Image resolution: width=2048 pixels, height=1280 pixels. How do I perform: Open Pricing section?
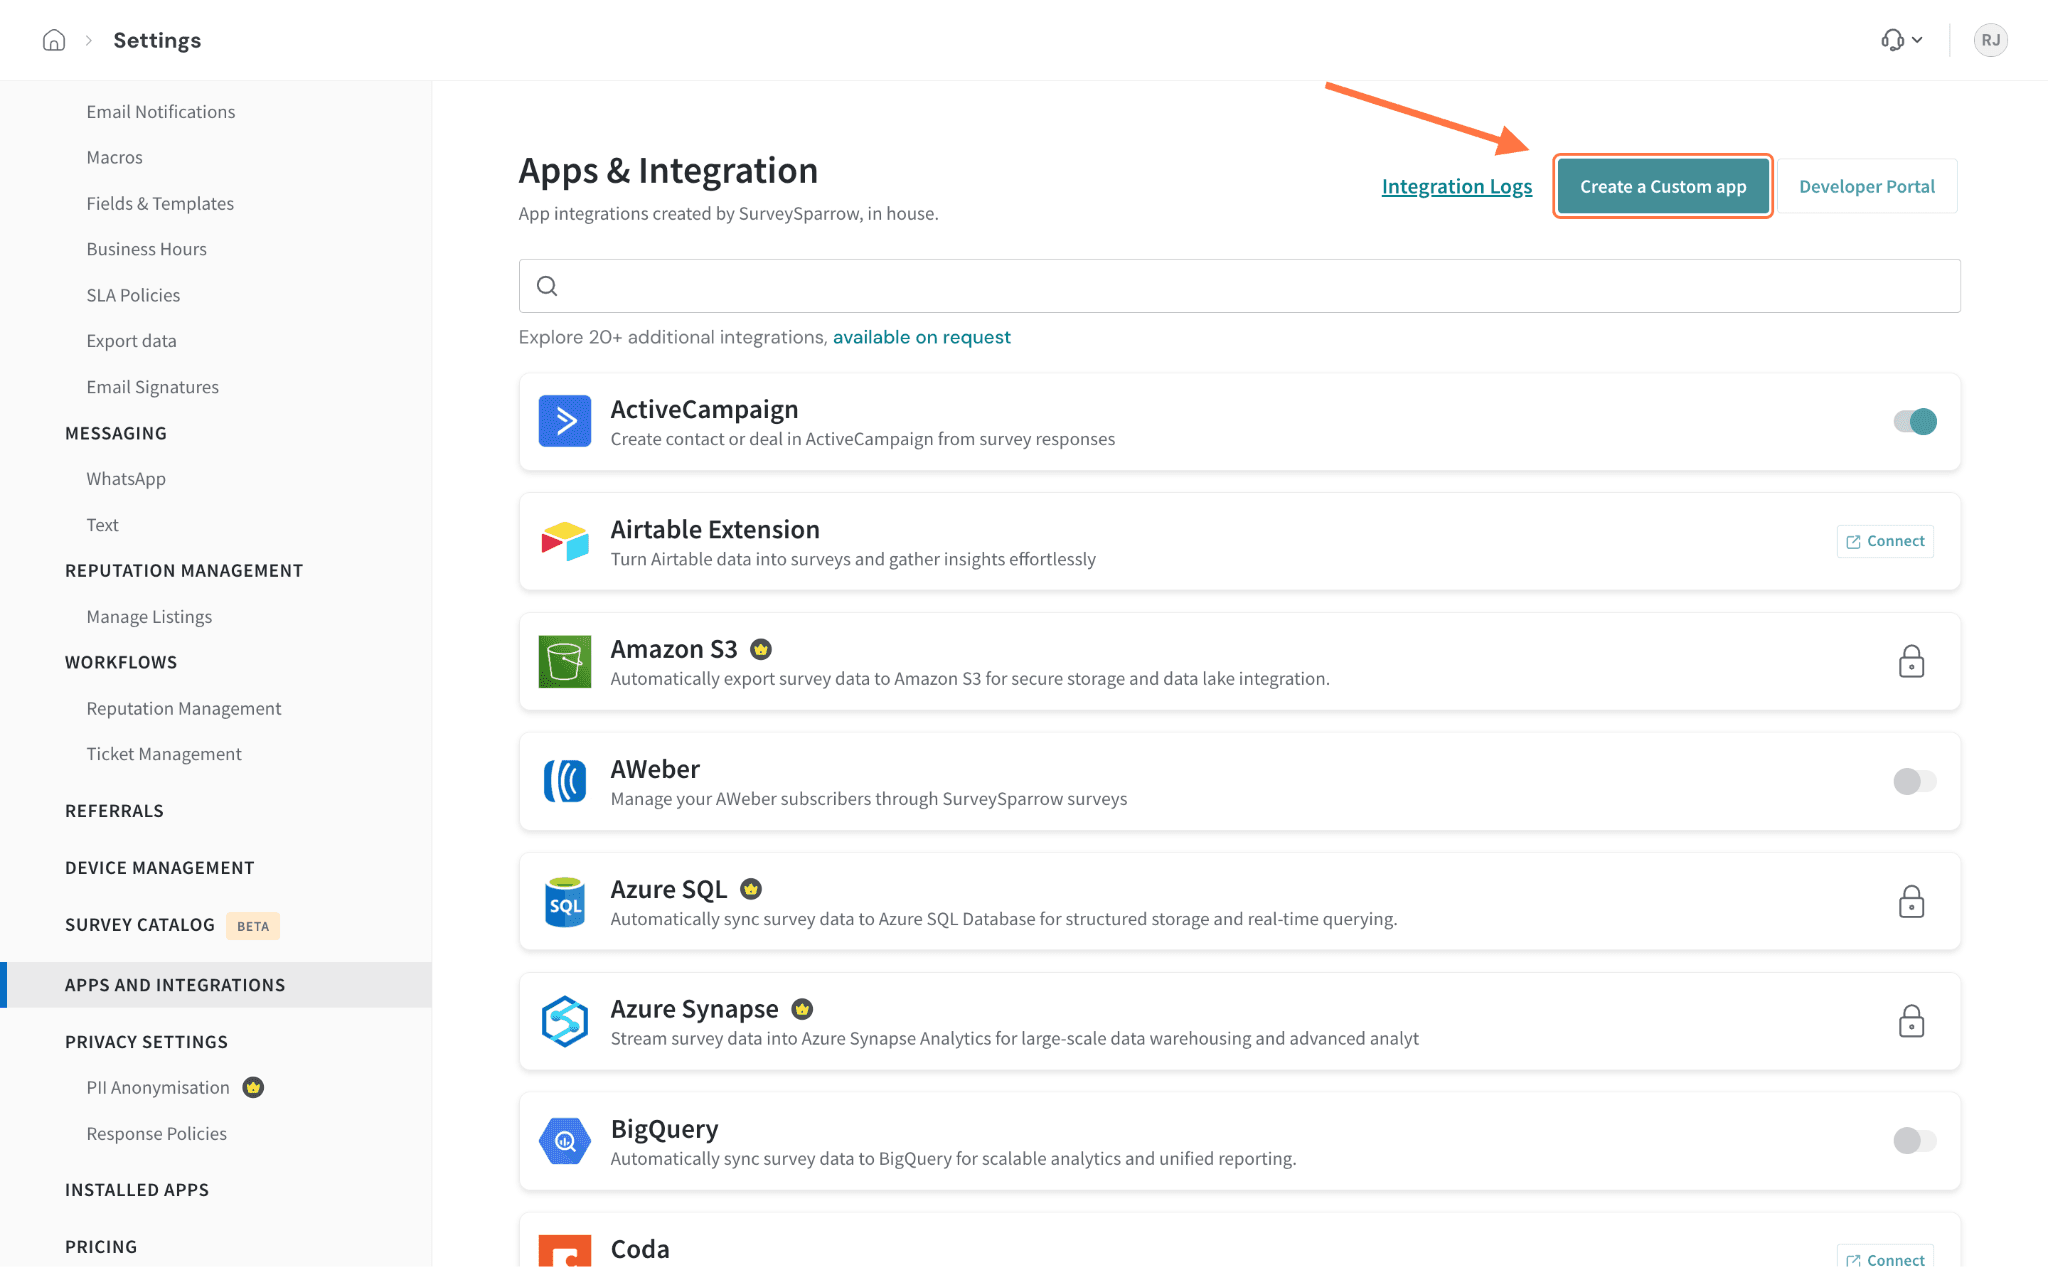tap(101, 1247)
